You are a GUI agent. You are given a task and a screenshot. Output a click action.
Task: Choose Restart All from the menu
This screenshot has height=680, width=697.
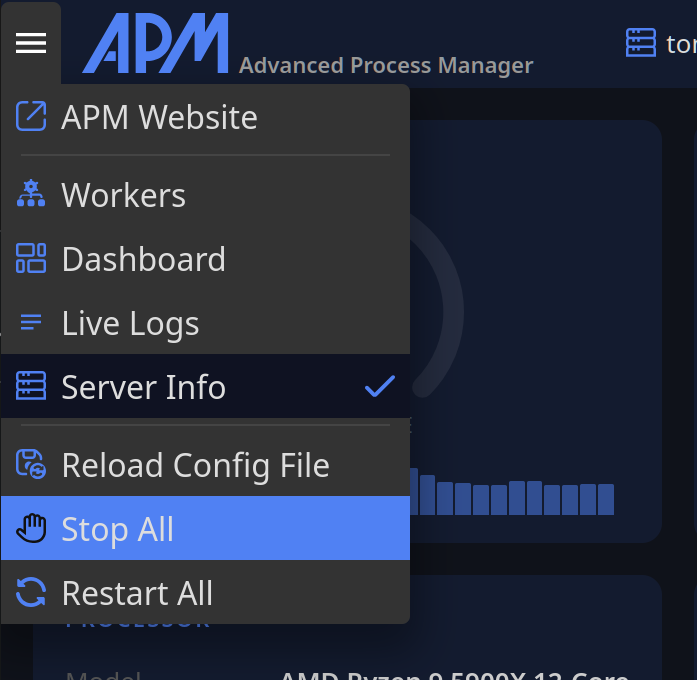click(138, 593)
